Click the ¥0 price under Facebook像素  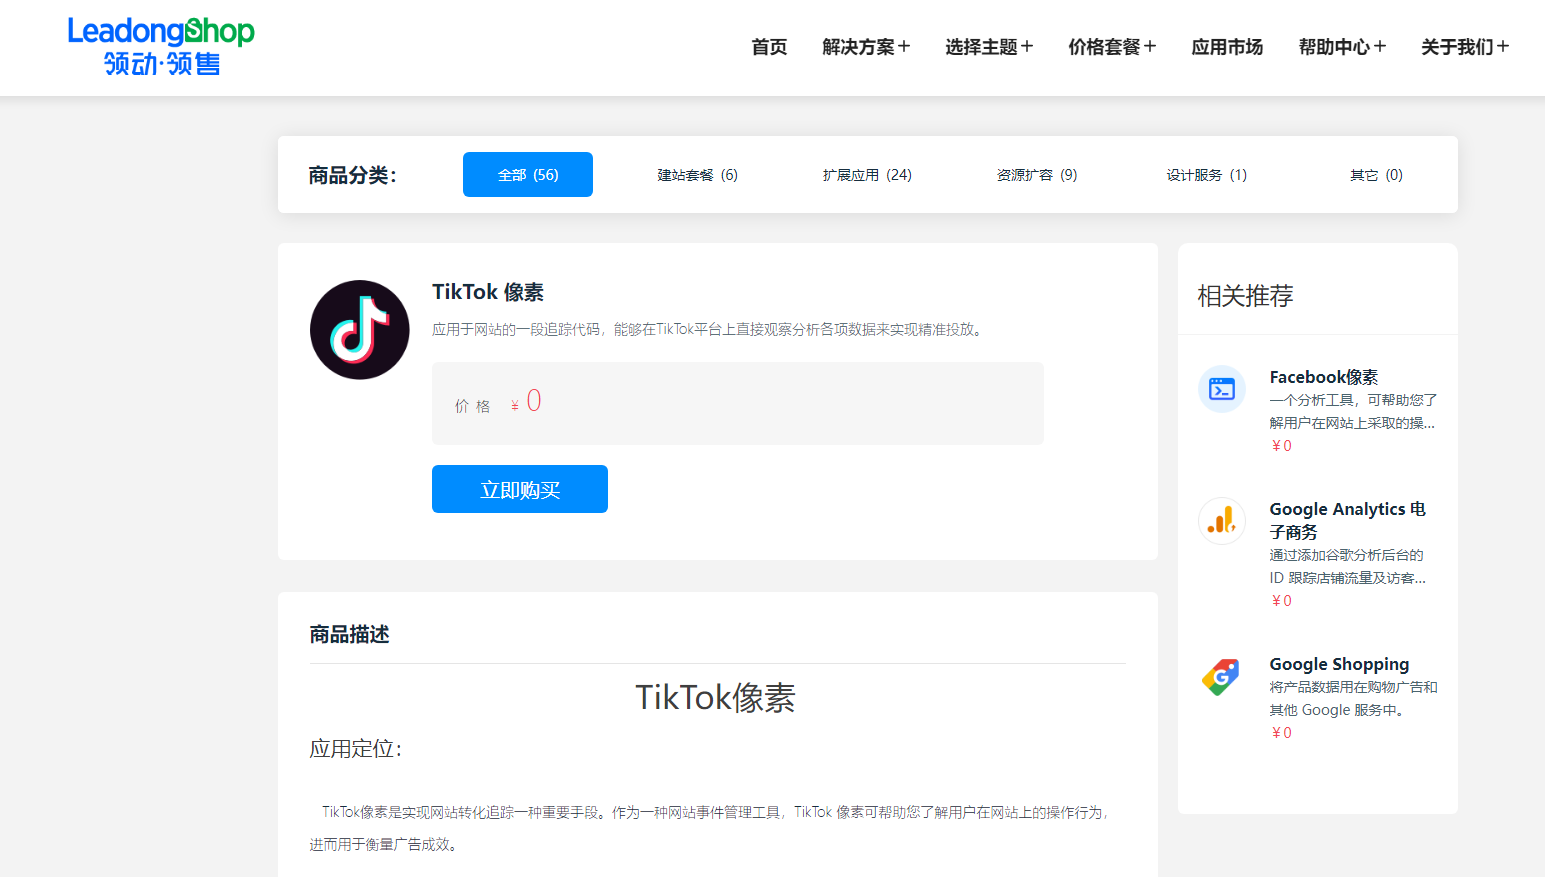[1281, 446]
